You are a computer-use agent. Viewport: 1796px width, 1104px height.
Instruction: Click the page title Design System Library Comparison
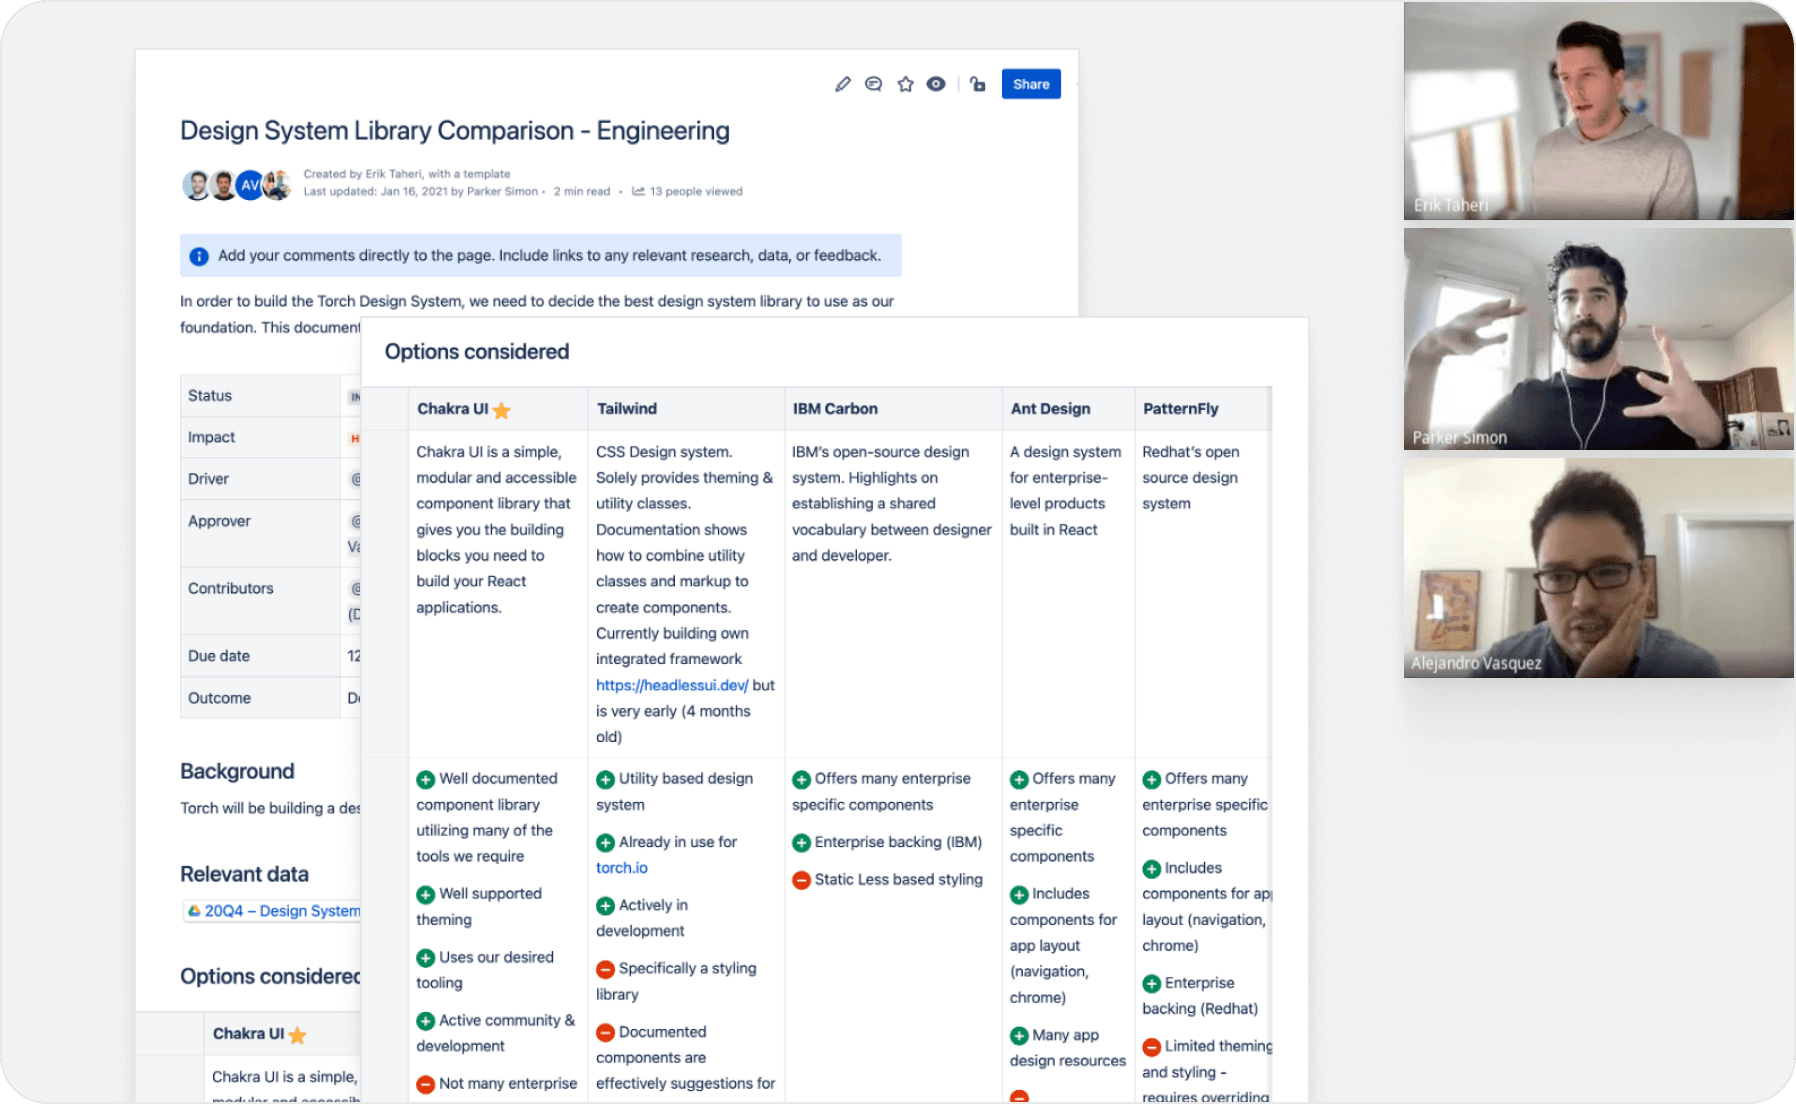[x=455, y=131]
